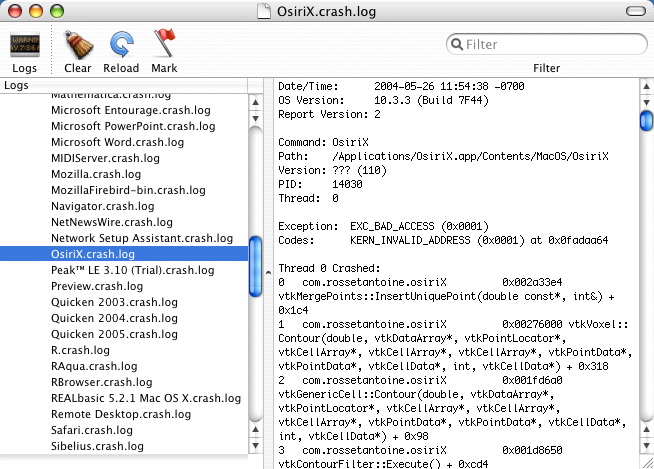Select Microsoft Word.crash.log

[117, 142]
